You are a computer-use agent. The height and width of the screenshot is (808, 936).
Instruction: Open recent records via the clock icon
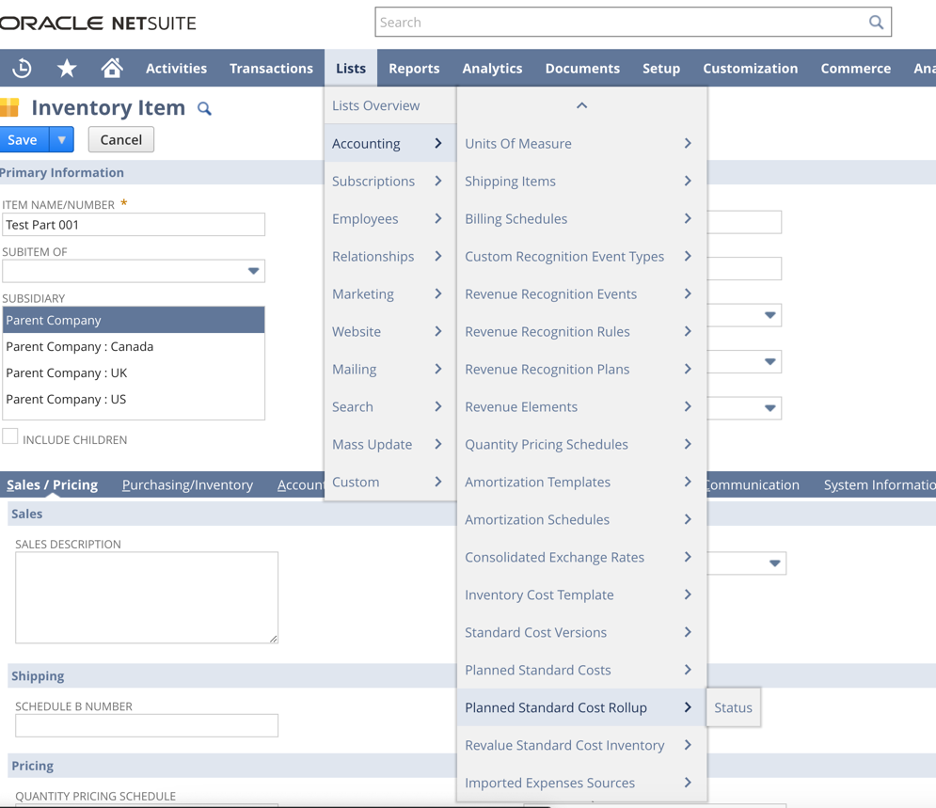point(21,68)
